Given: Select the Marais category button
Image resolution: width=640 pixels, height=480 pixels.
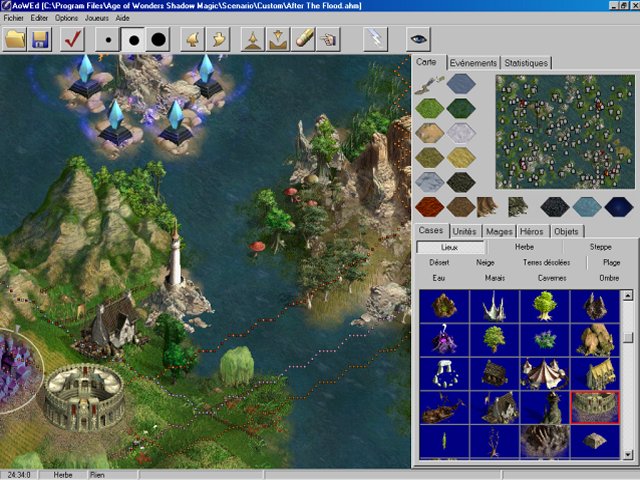Looking at the screenshot, I should [x=495, y=278].
